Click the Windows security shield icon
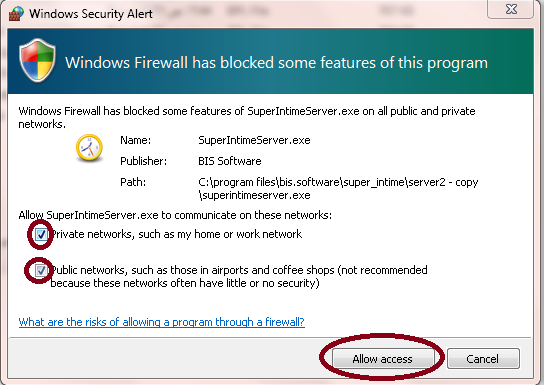 pyautogui.click(x=37, y=61)
